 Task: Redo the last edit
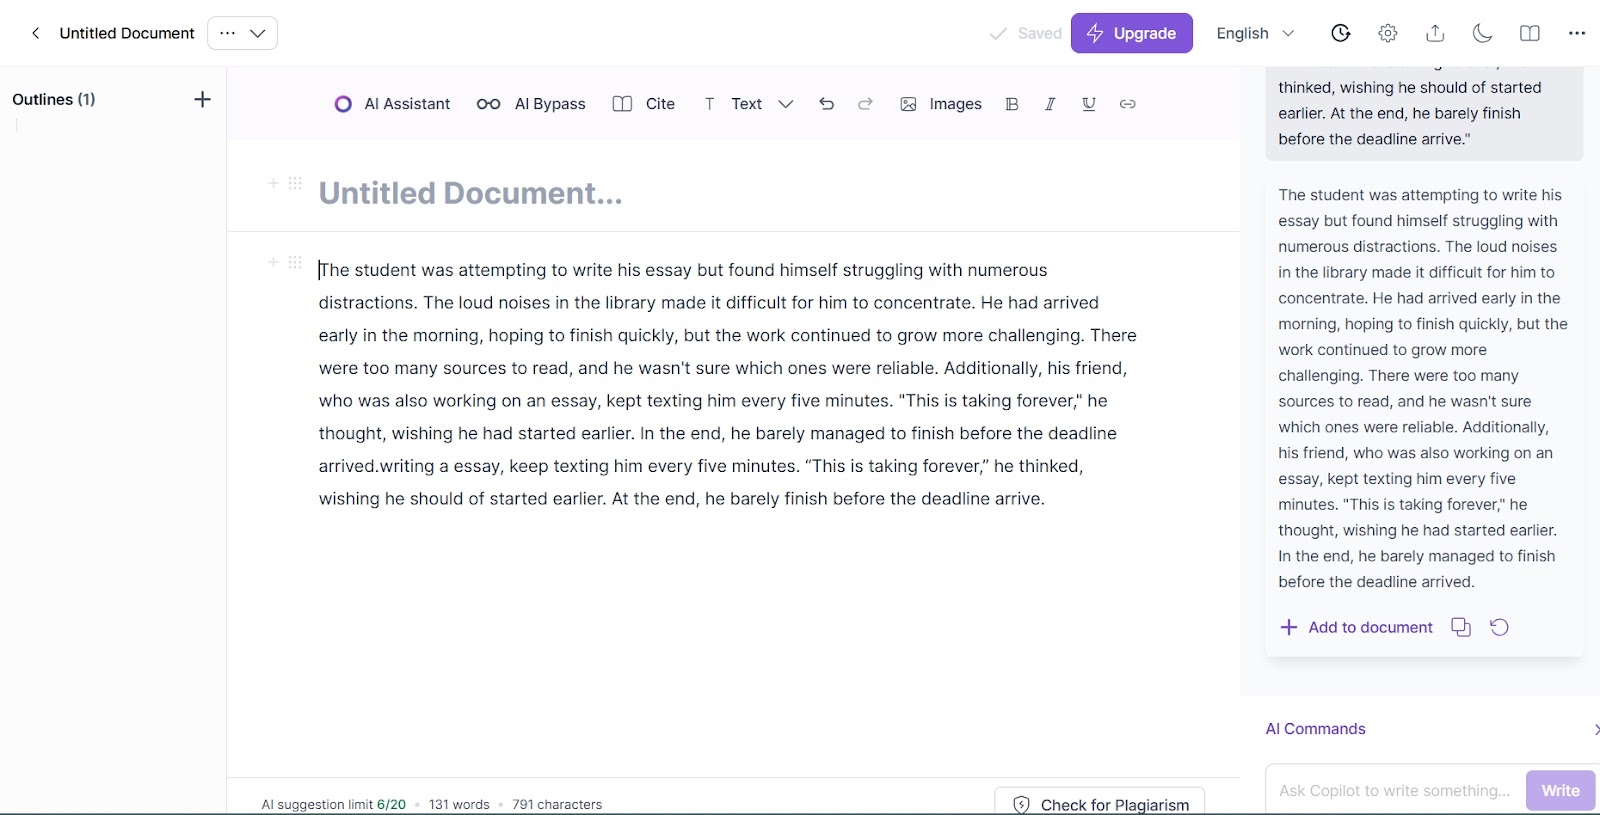click(865, 104)
